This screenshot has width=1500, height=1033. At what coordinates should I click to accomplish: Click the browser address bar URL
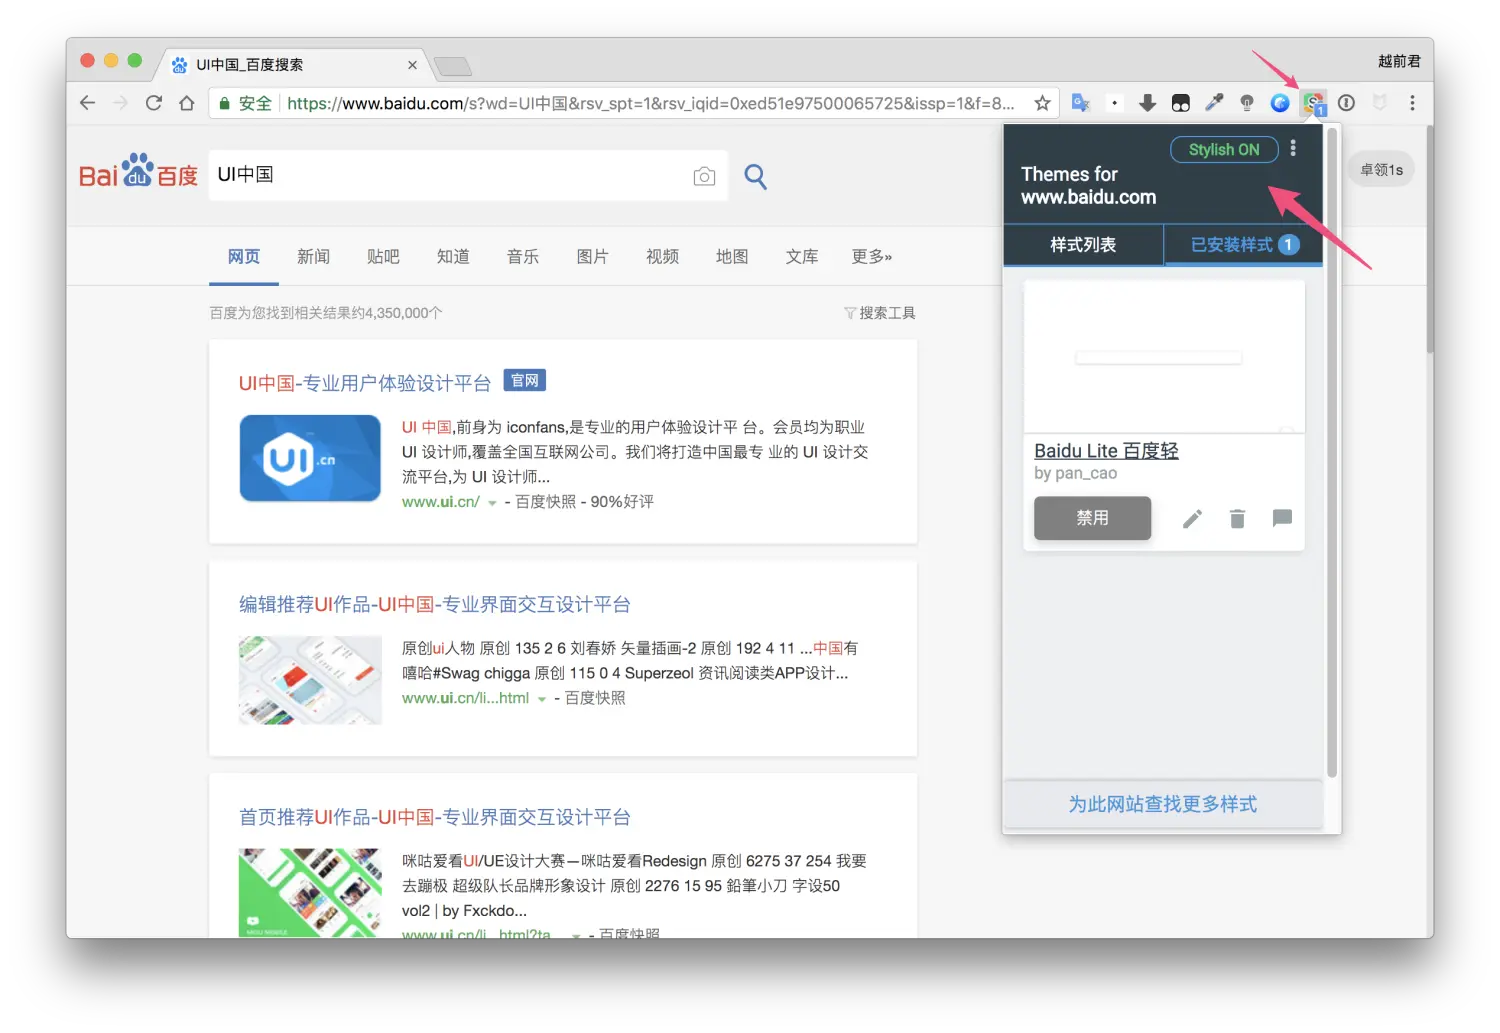pos(650,103)
